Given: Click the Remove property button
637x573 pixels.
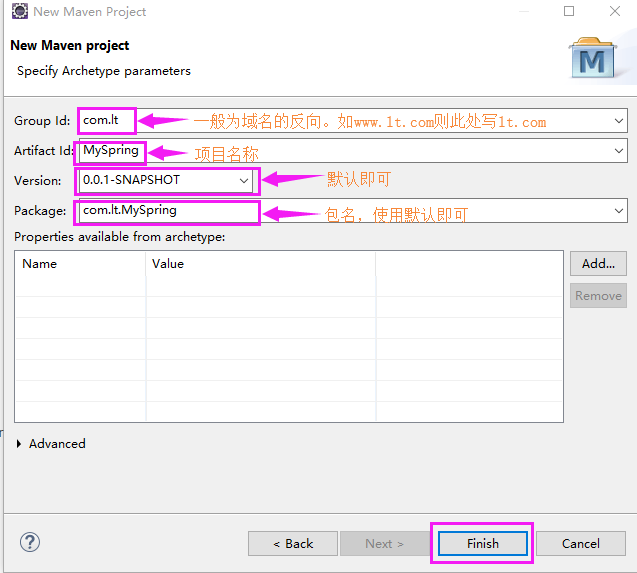Looking at the screenshot, I should coord(598,295).
